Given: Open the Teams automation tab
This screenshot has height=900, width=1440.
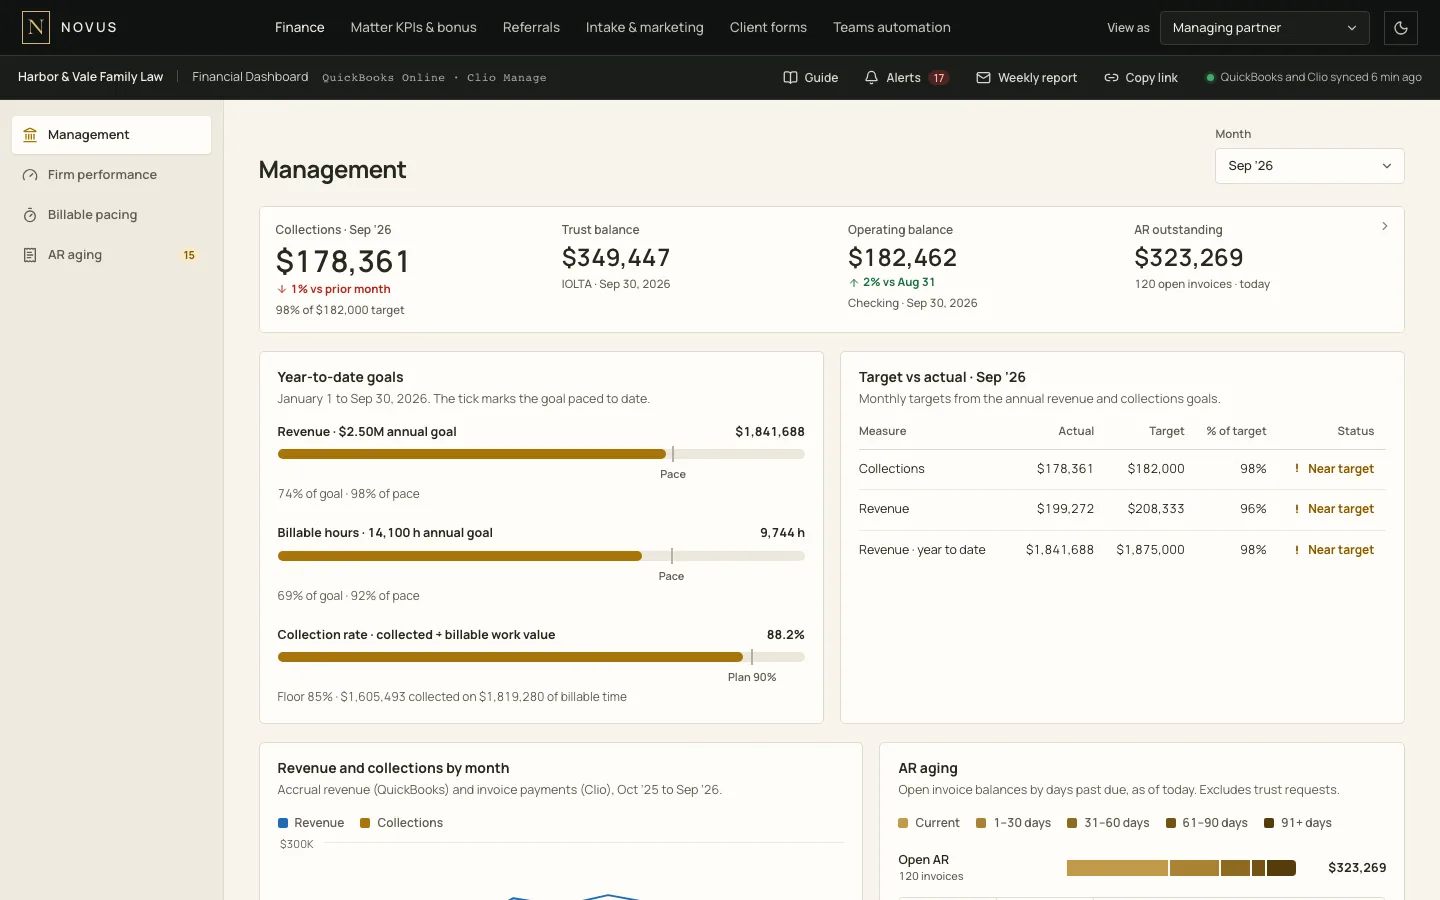Looking at the screenshot, I should coord(892,27).
